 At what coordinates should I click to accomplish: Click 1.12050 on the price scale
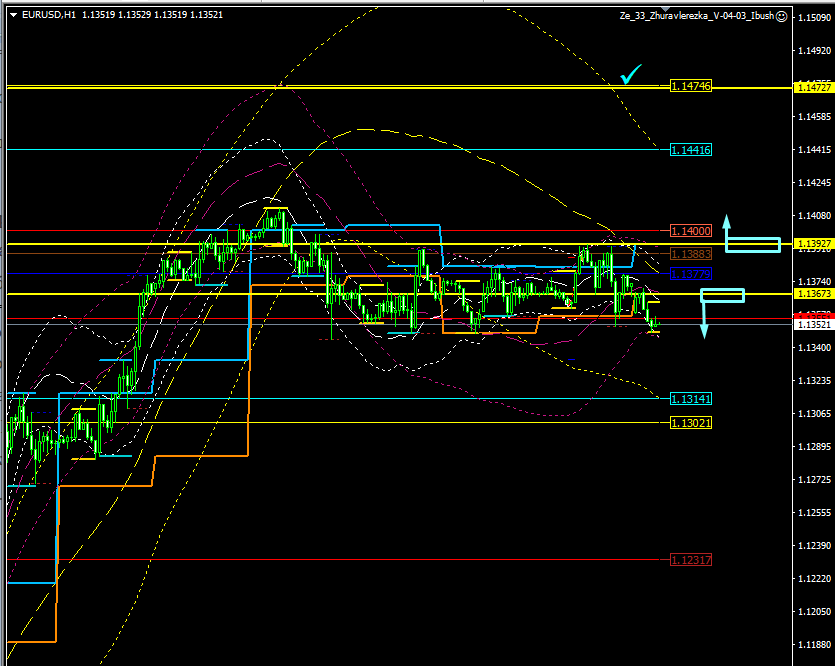(814, 612)
